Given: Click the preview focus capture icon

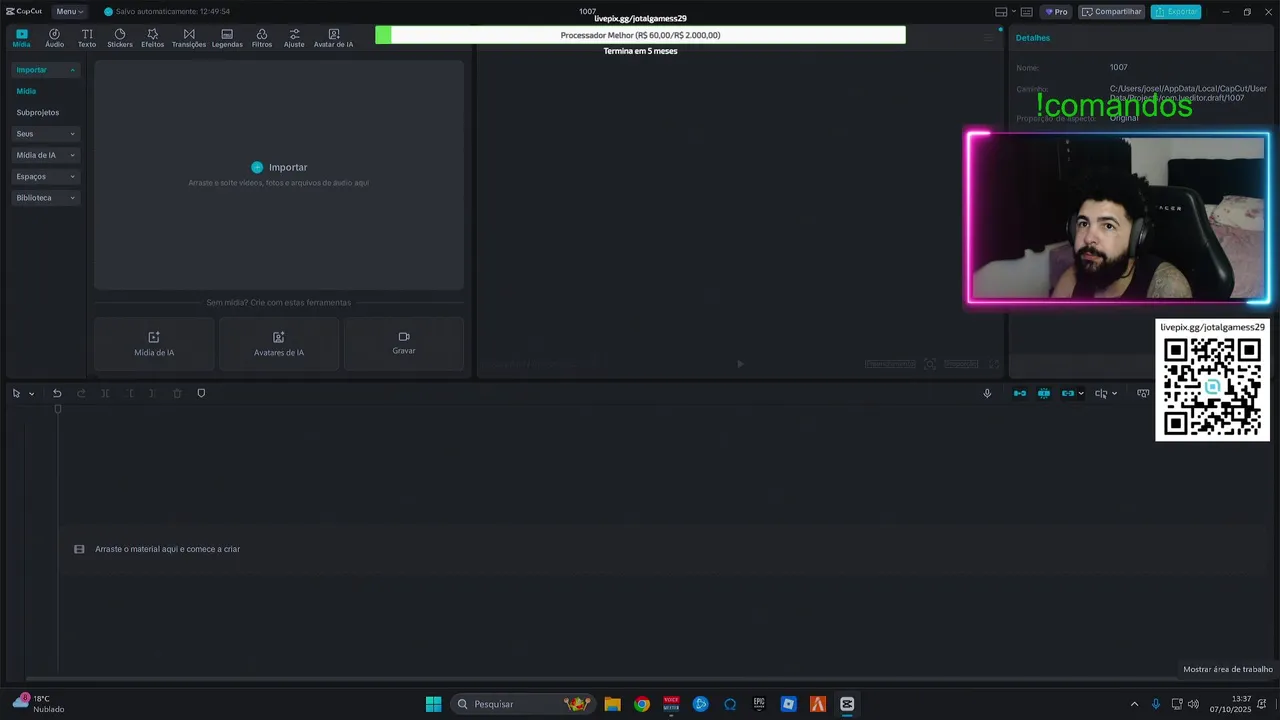Looking at the screenshot, I should tap(930, 364).
